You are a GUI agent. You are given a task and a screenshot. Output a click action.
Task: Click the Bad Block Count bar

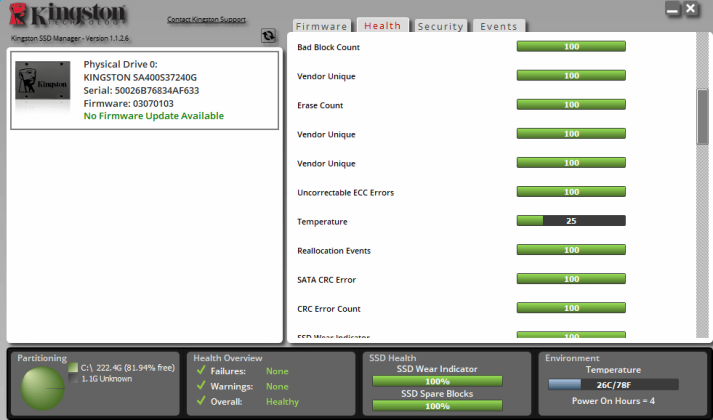pyautogui.click(x=571, y=46)
